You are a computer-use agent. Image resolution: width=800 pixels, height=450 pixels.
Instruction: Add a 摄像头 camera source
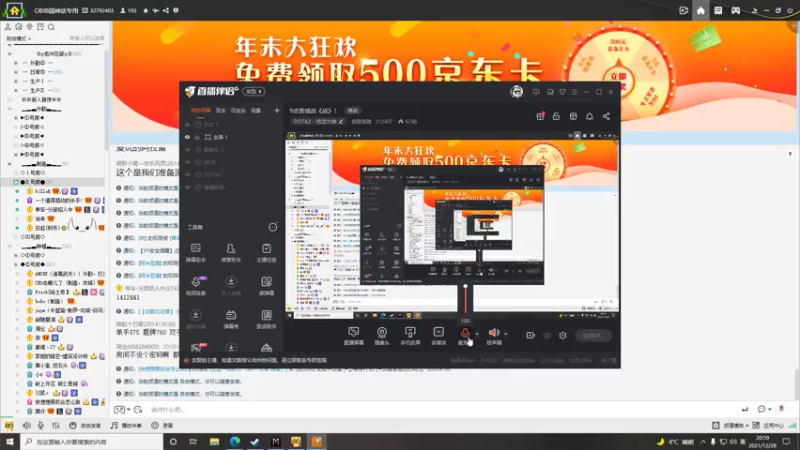(x=382, y=336)
